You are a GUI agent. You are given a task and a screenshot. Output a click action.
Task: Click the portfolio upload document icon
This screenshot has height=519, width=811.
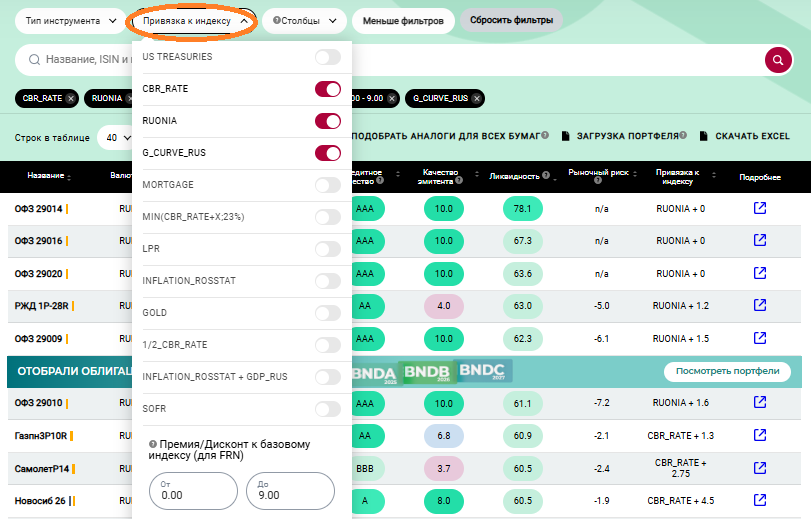pos(566,136)
